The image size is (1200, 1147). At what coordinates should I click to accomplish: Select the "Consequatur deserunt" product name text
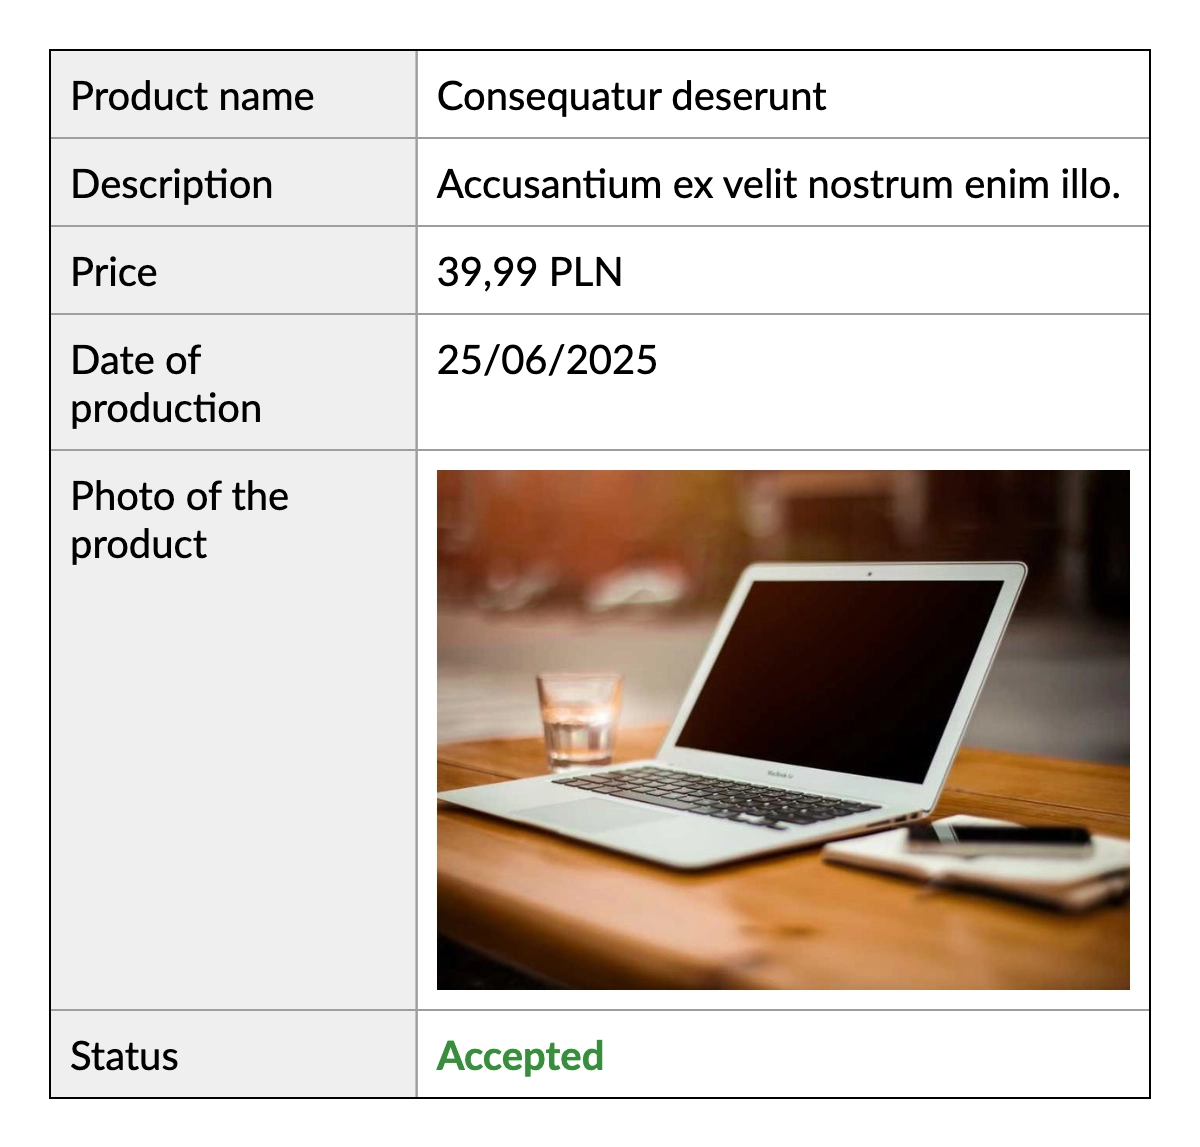[631, 97]
